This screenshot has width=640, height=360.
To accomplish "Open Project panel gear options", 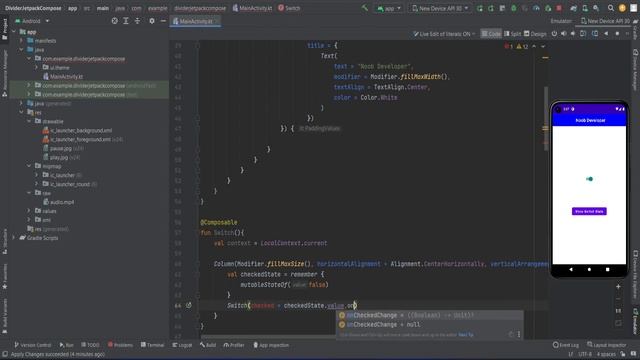I will pos(152,21).
